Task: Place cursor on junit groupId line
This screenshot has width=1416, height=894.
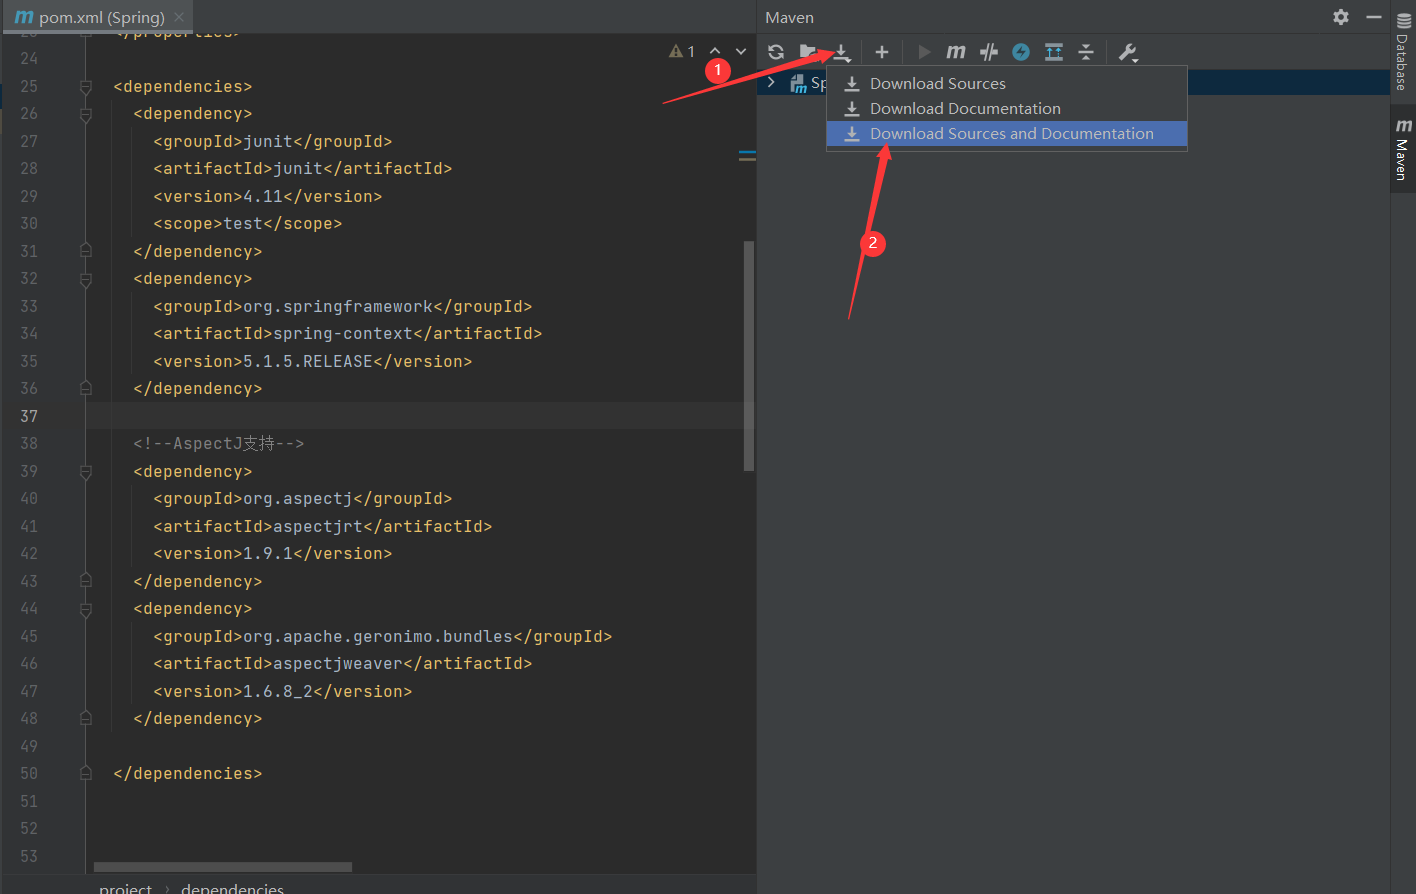Action: click(273, 141)
